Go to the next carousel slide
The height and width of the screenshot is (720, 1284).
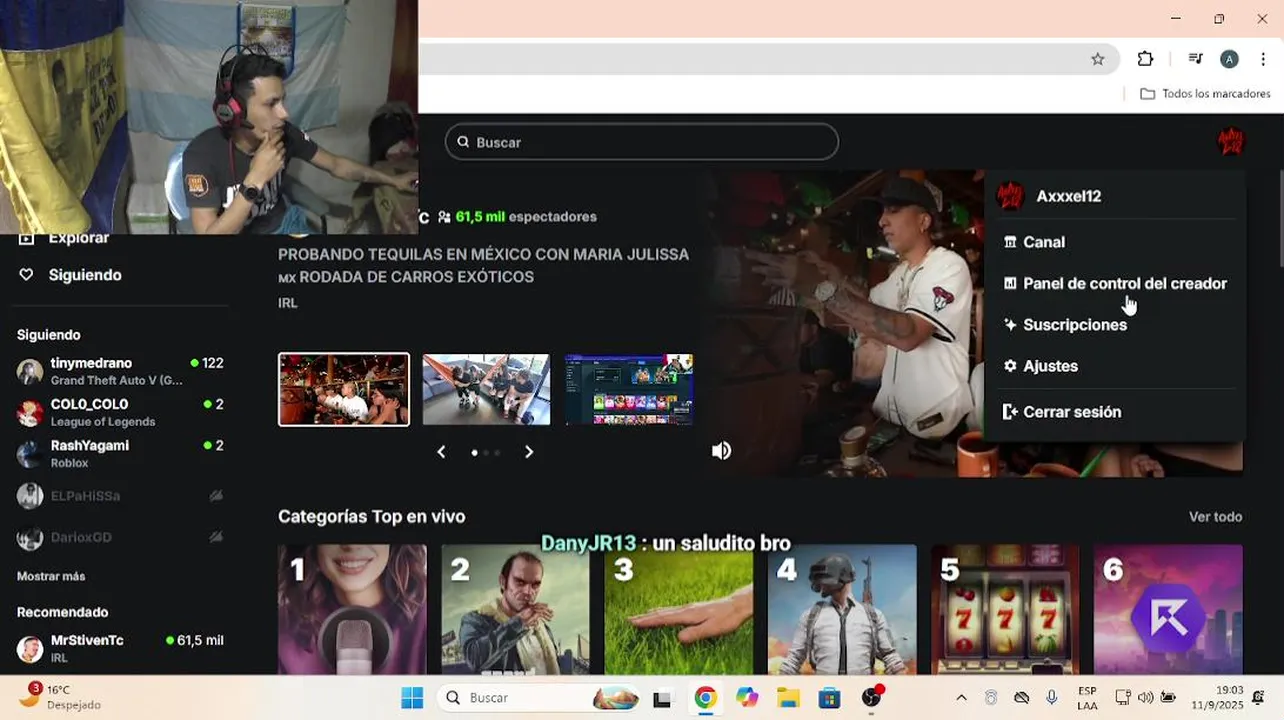click(529, 452)
